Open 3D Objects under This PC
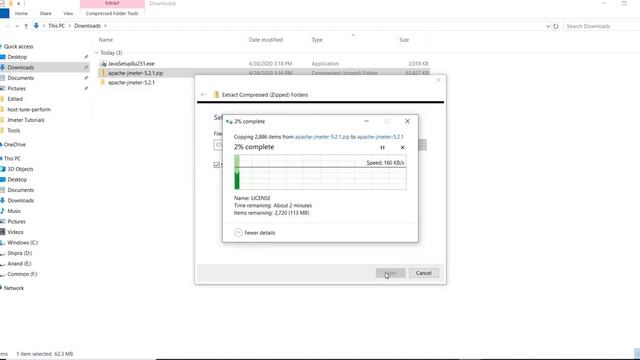 (20, 169)
